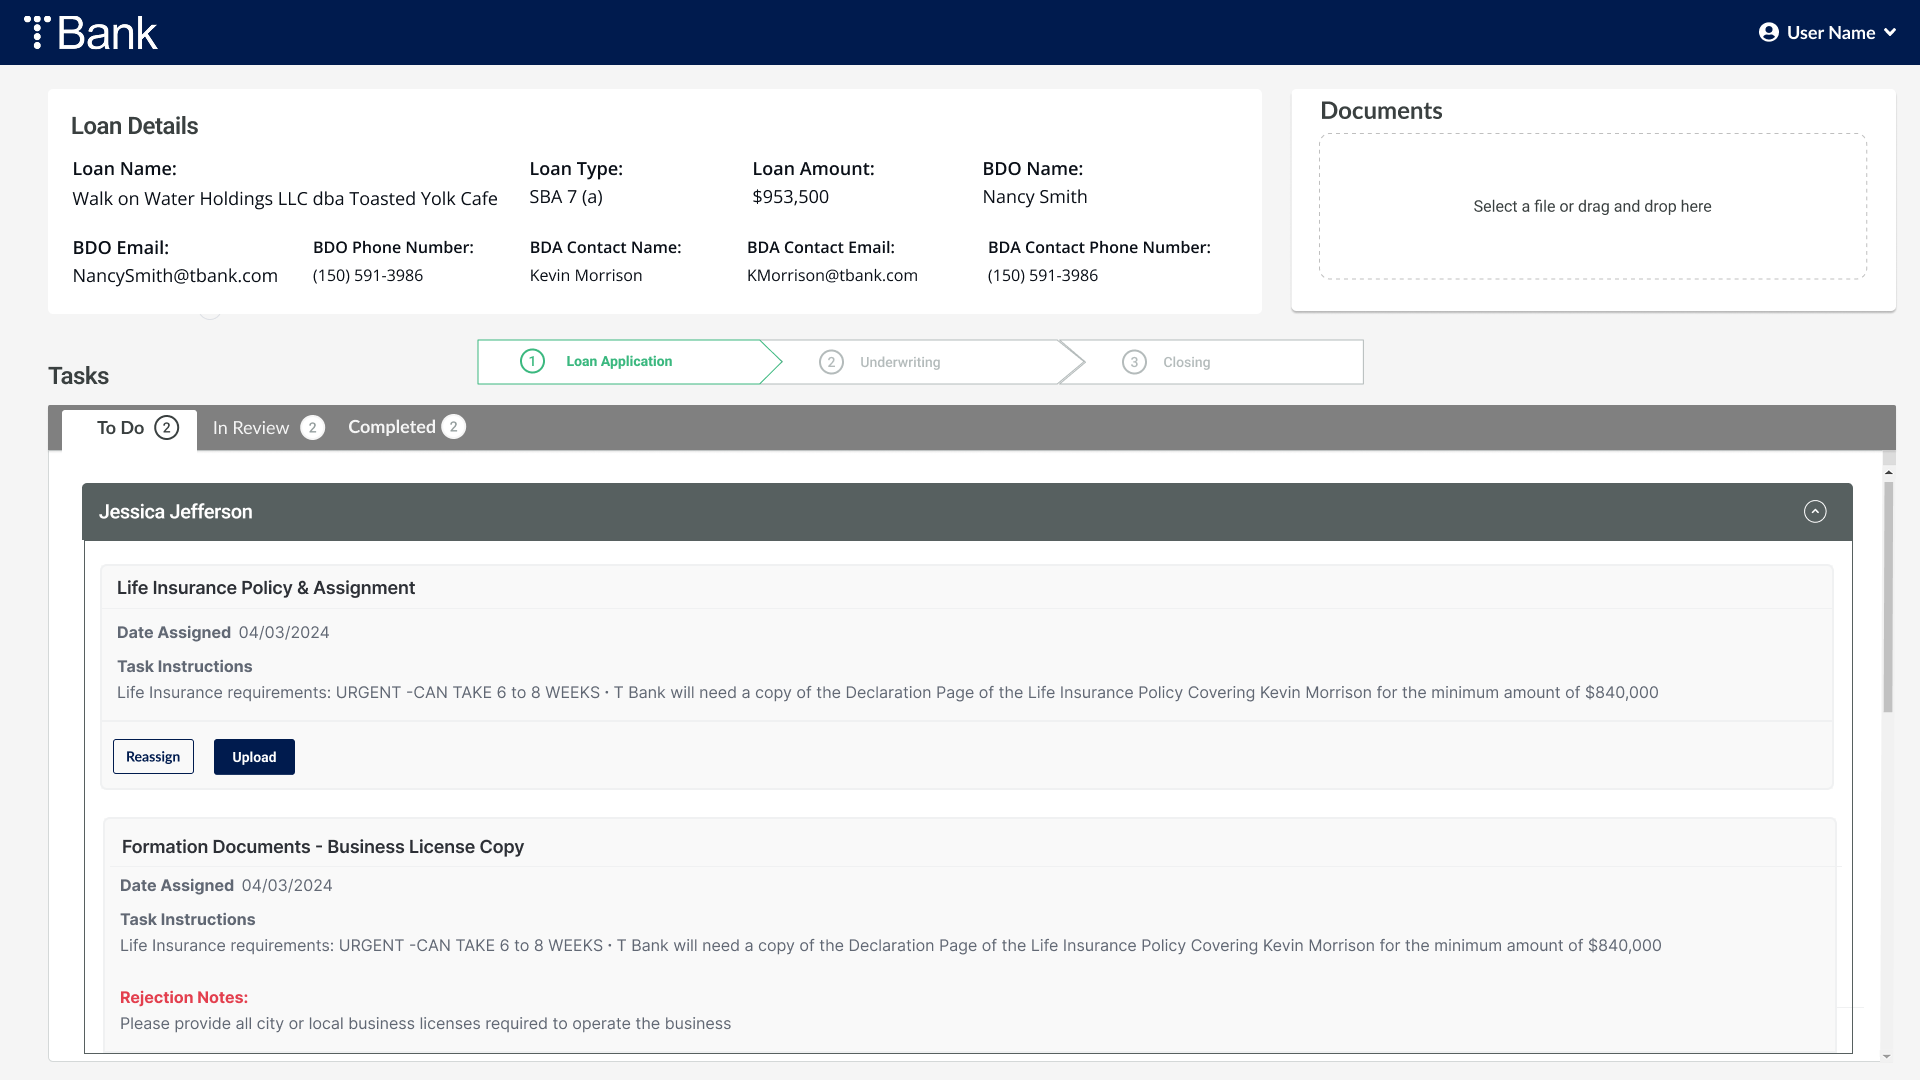Go to the Closing stage
The width and height of the screenshot is (1920, 1080).
(x=1186, y=362)
